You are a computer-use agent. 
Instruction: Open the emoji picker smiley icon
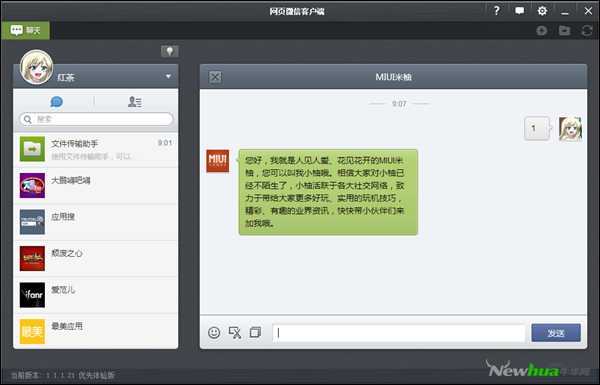(x=214, y=333)
